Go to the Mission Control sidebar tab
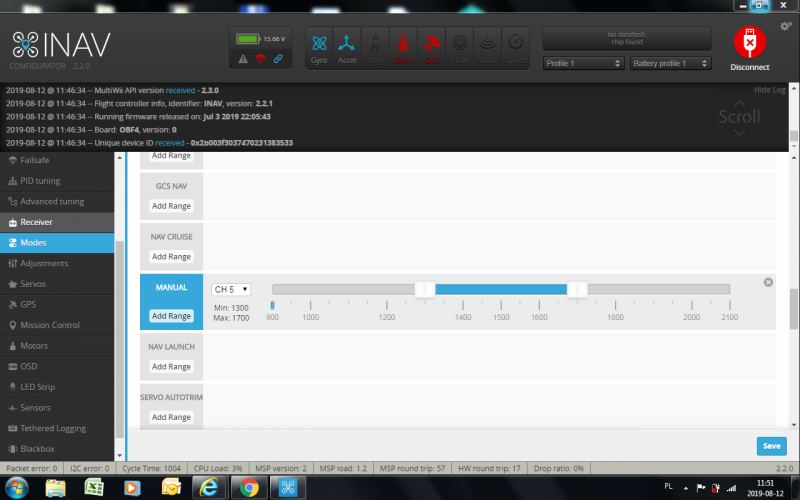Screen dimensions: 800x500 pyautogui.click(x=50, y=325)
